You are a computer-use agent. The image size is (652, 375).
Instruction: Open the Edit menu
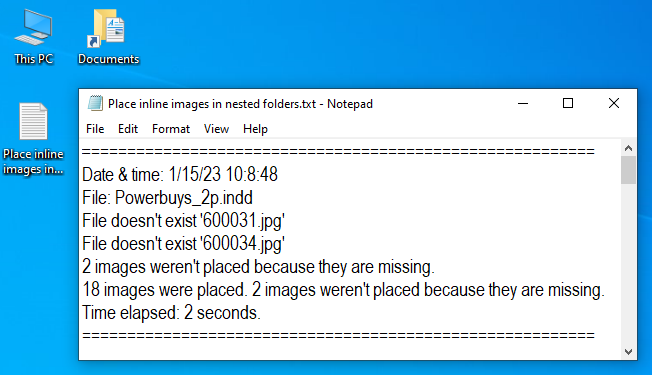128,129
